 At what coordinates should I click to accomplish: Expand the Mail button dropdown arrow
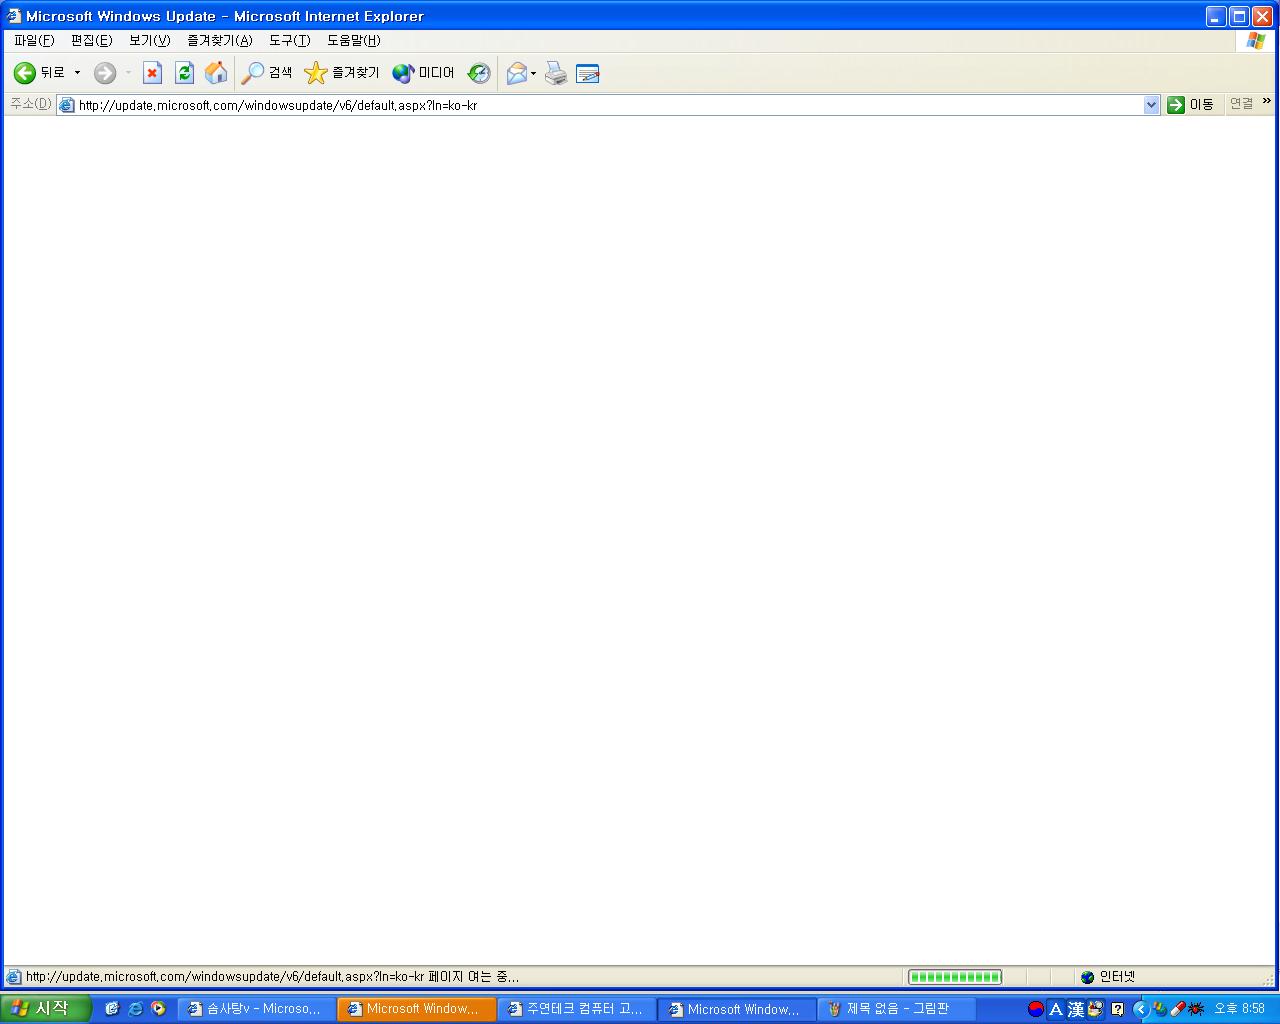point(533,73)
